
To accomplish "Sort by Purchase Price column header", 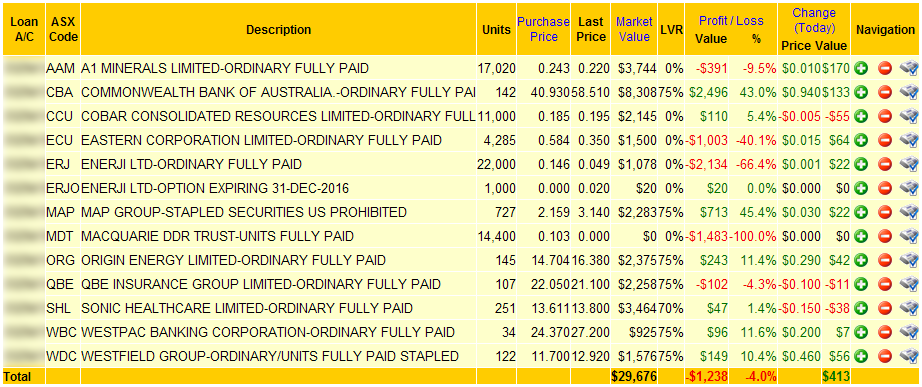I will [543, 29].
